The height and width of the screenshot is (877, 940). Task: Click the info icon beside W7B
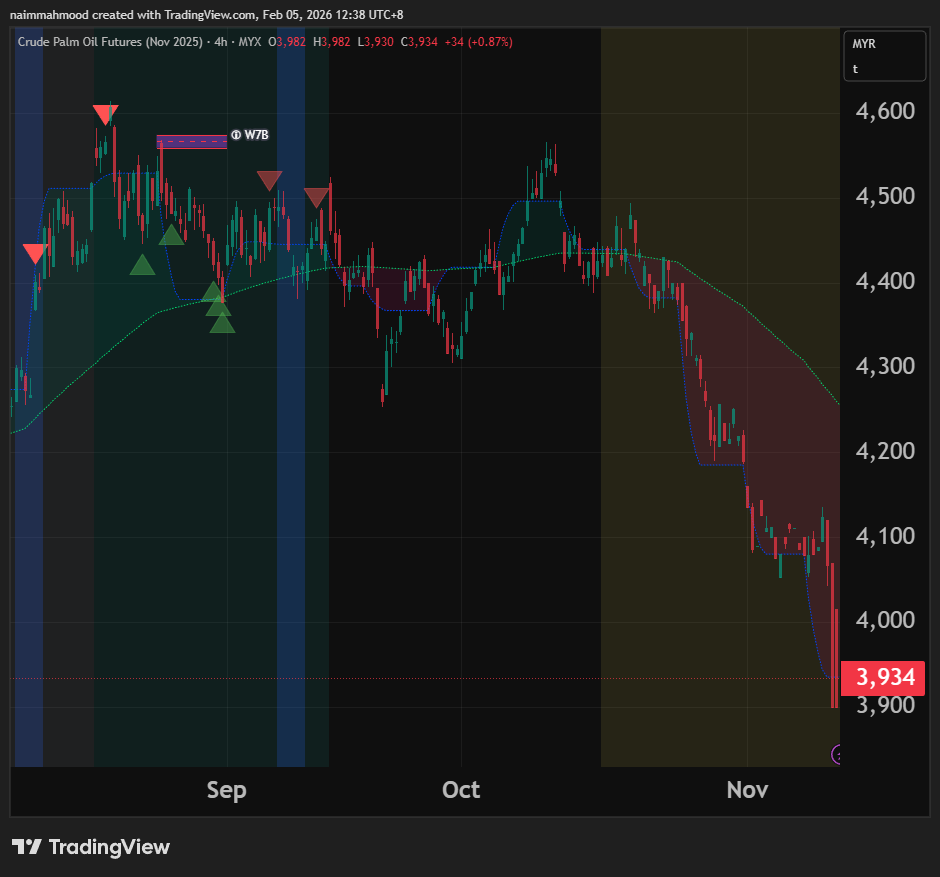(x=236, y=134)
